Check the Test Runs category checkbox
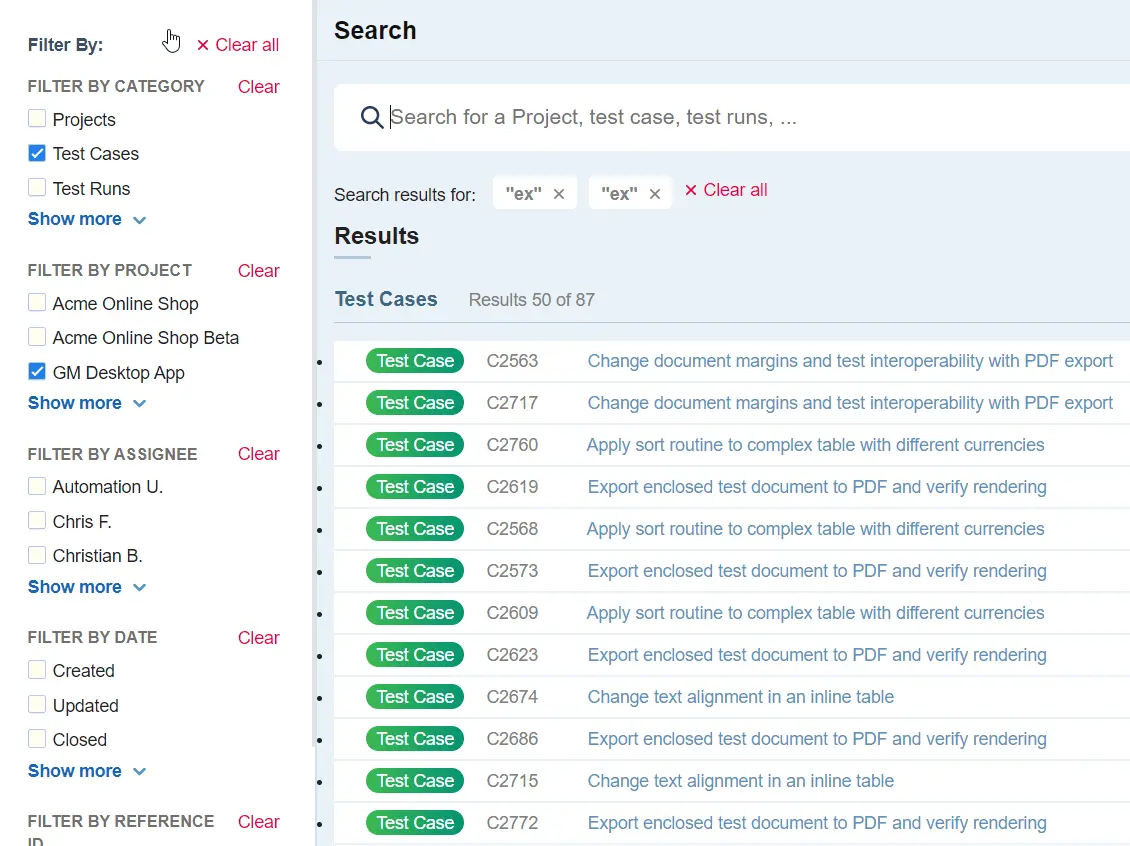The height and width of the screenshot is (846, 1130). pos(37,187)
